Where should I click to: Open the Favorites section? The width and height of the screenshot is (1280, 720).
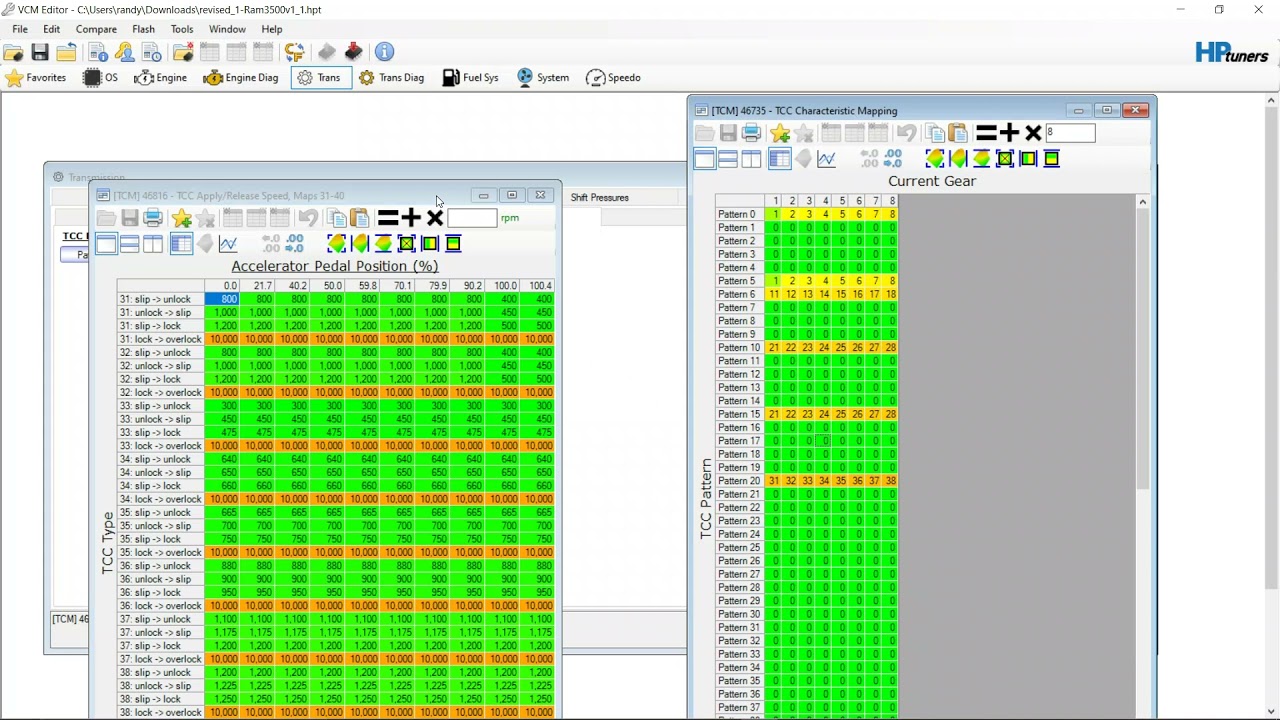tap(36, 78)
